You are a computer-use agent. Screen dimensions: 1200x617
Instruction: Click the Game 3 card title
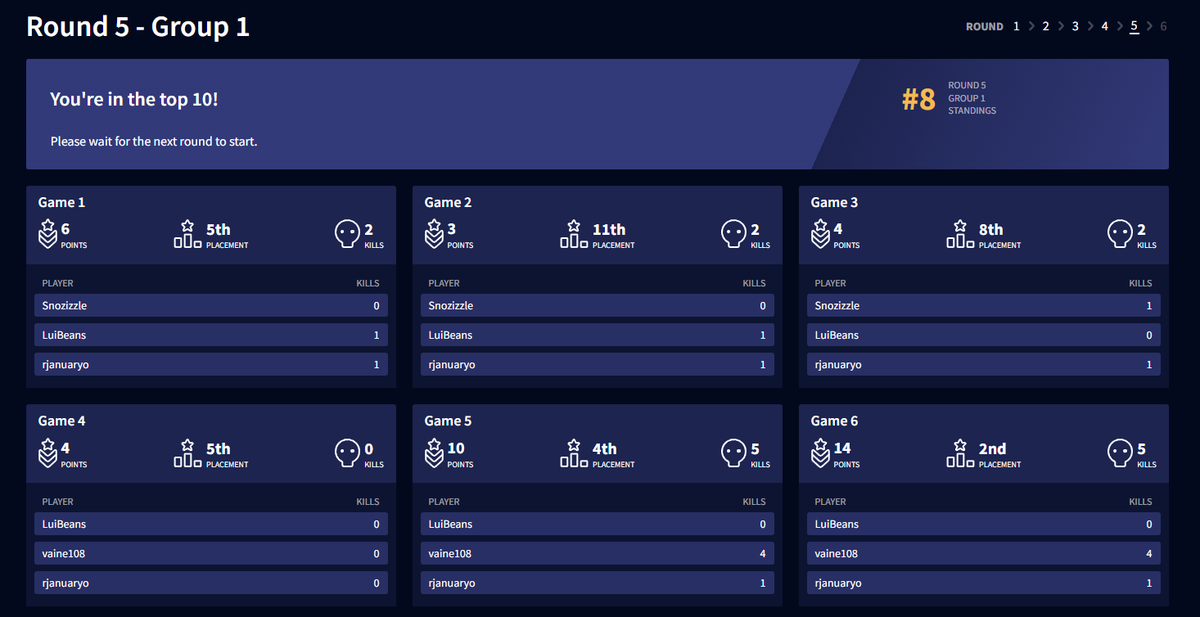tap(835, 202)
